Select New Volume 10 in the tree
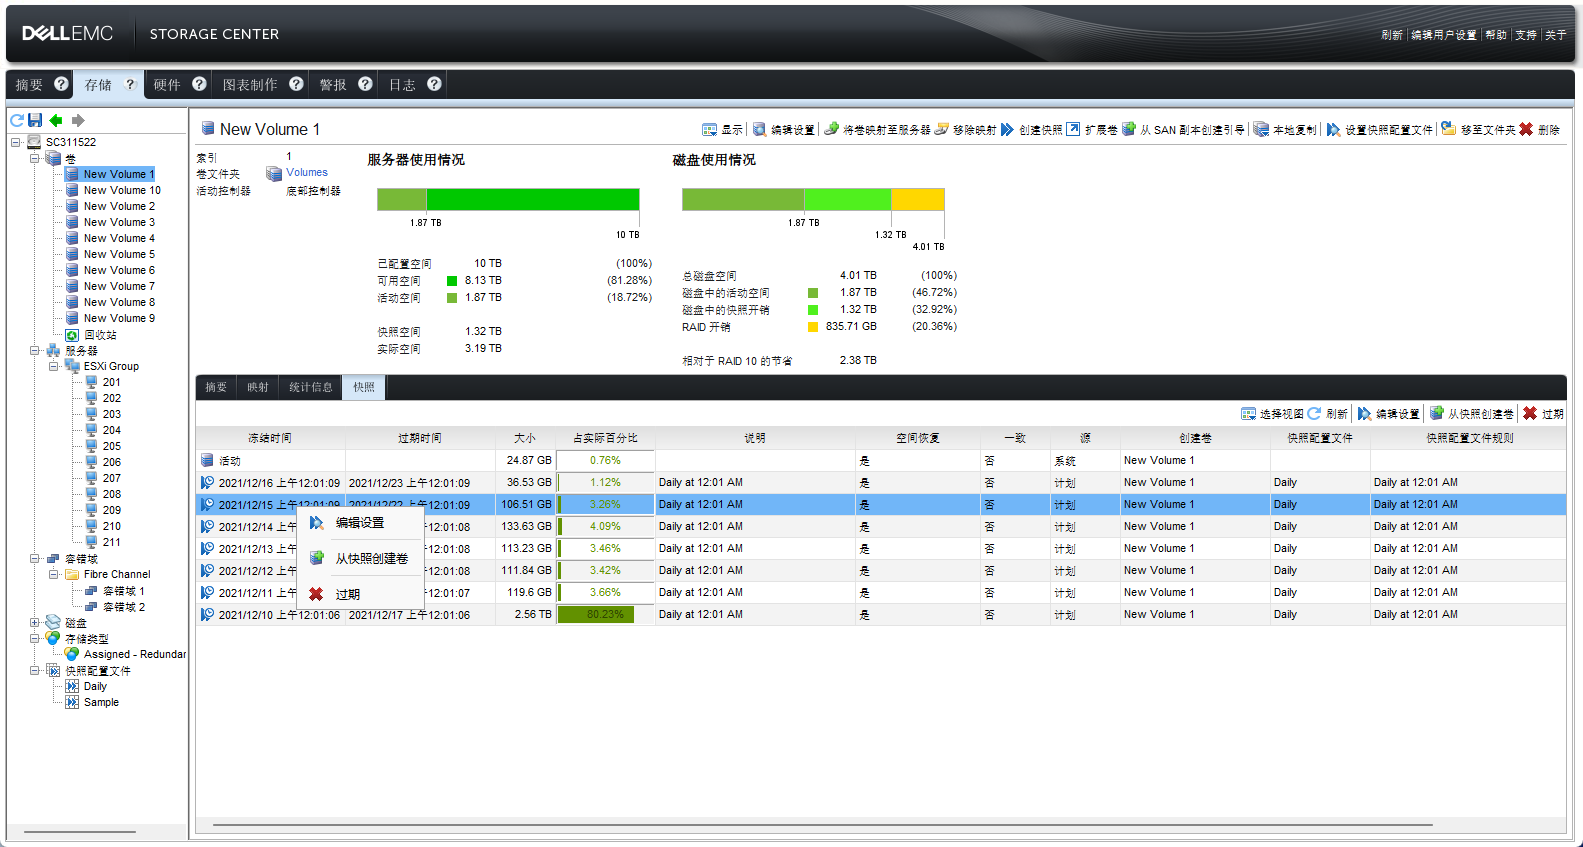Viewport: 1583px width, 847px height. tap(122, 190)
